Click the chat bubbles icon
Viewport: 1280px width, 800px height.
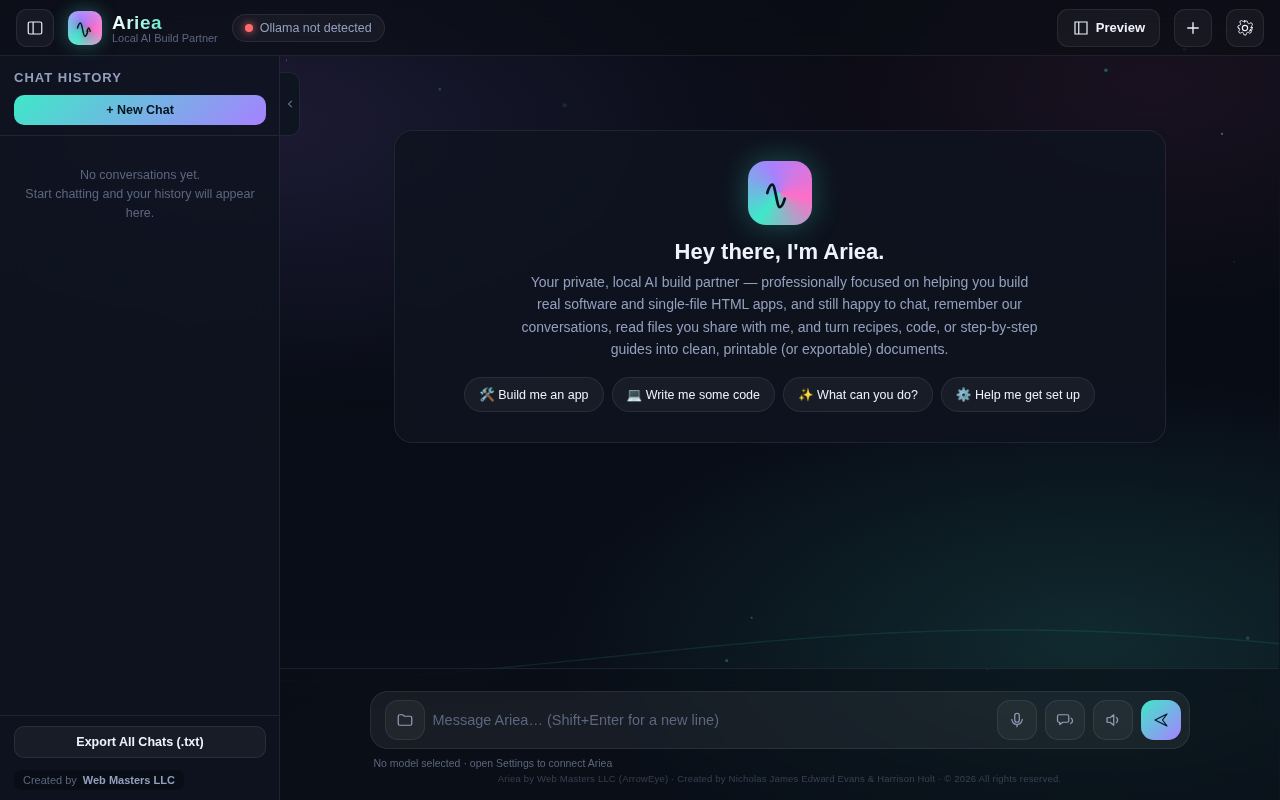(x=1065, y=720)
